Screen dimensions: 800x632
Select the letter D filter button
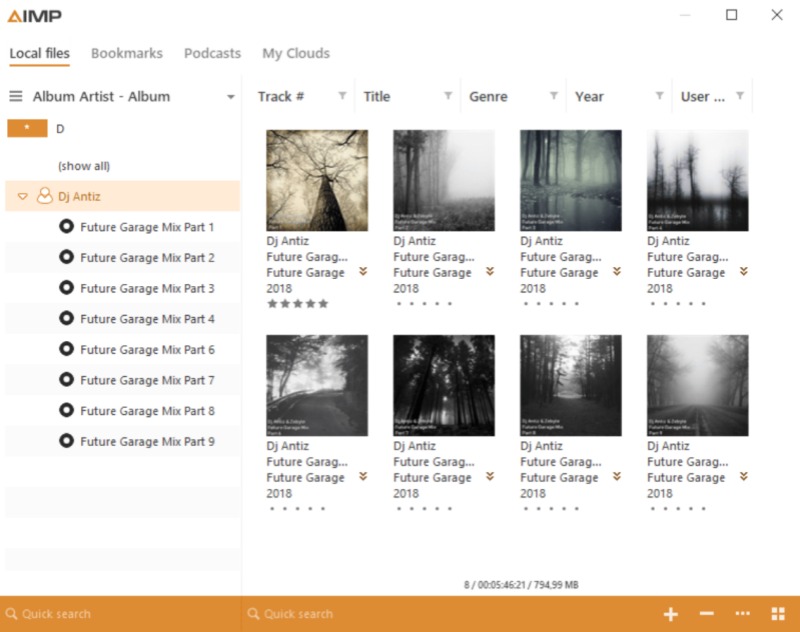26,128
